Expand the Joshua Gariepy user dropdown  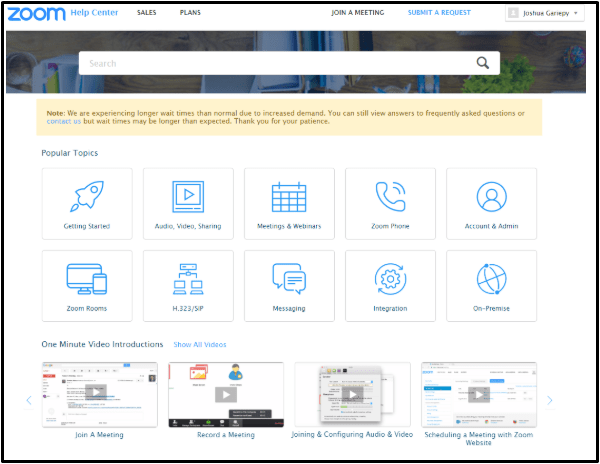545,13
